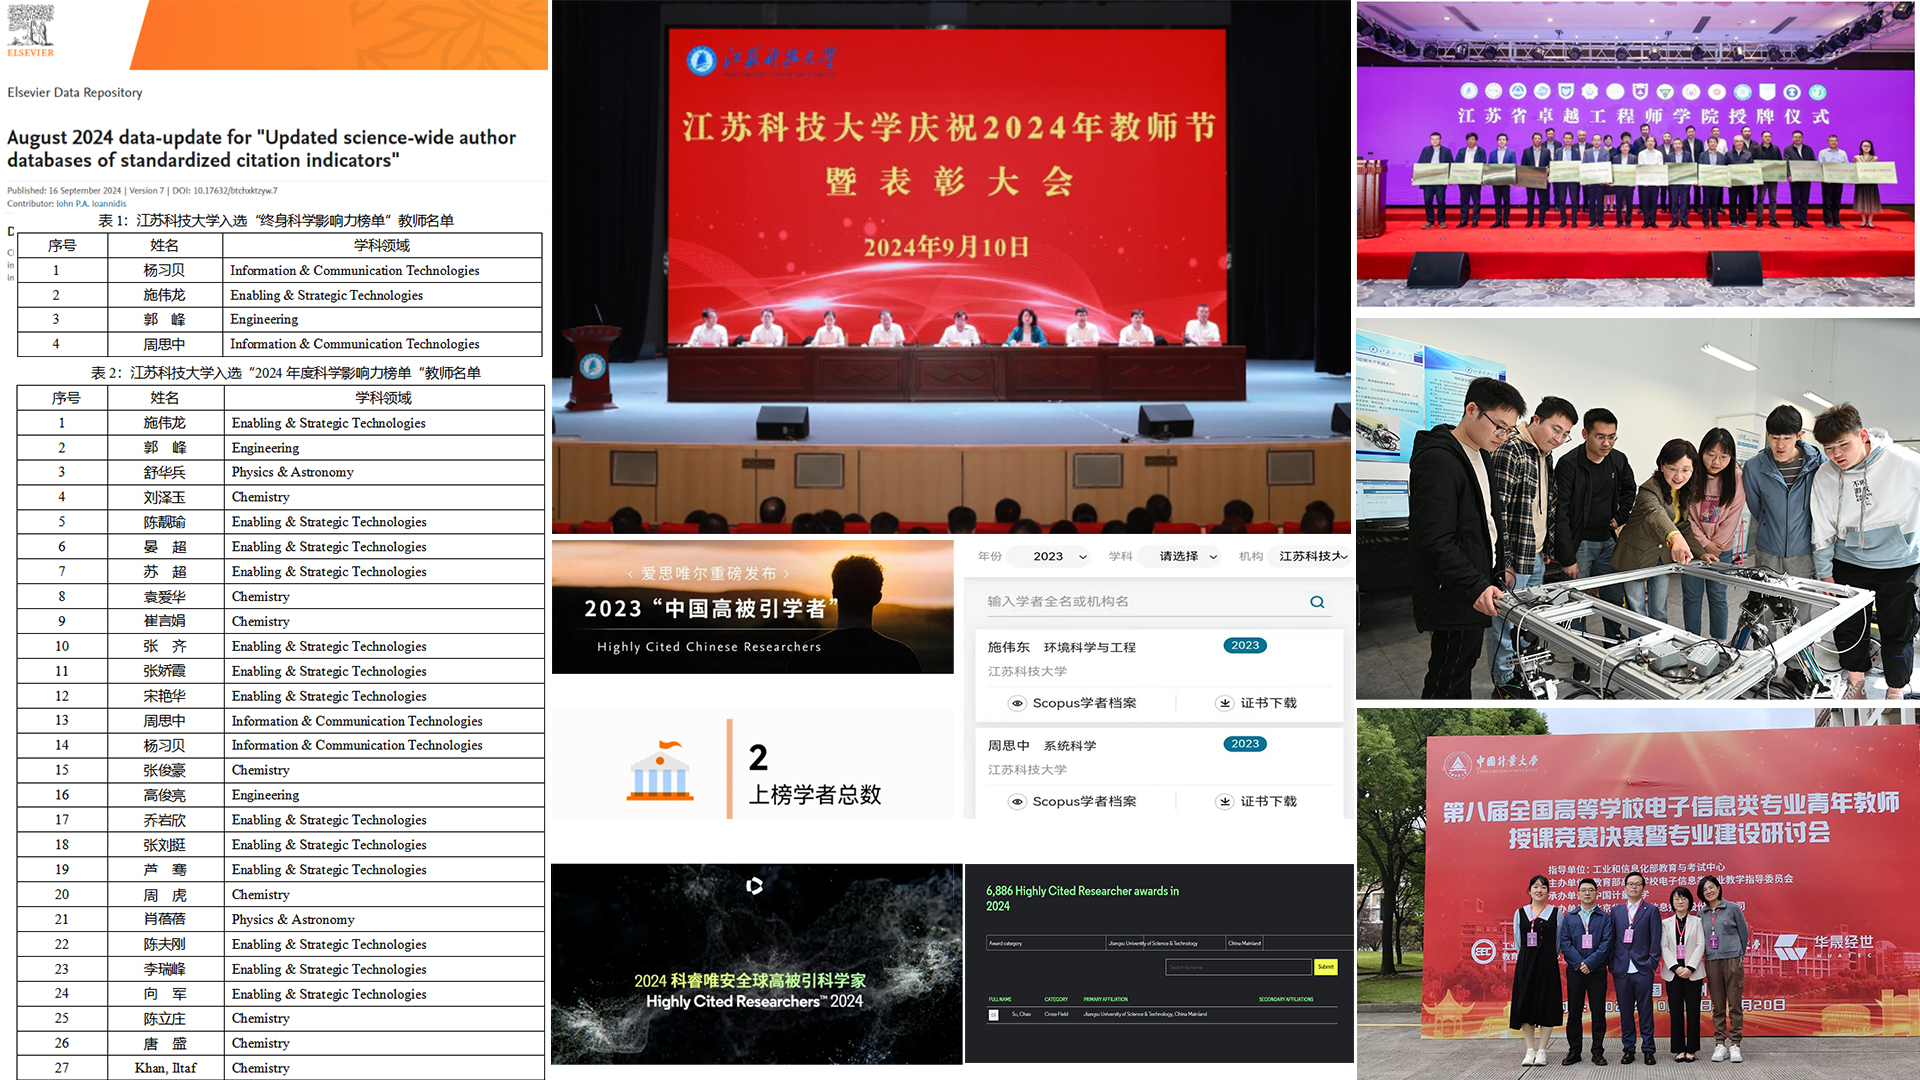Open contributor John P.A. Ioannidis link
This screenshot has width=1920, height=1080.
click(x=91, y=204)
